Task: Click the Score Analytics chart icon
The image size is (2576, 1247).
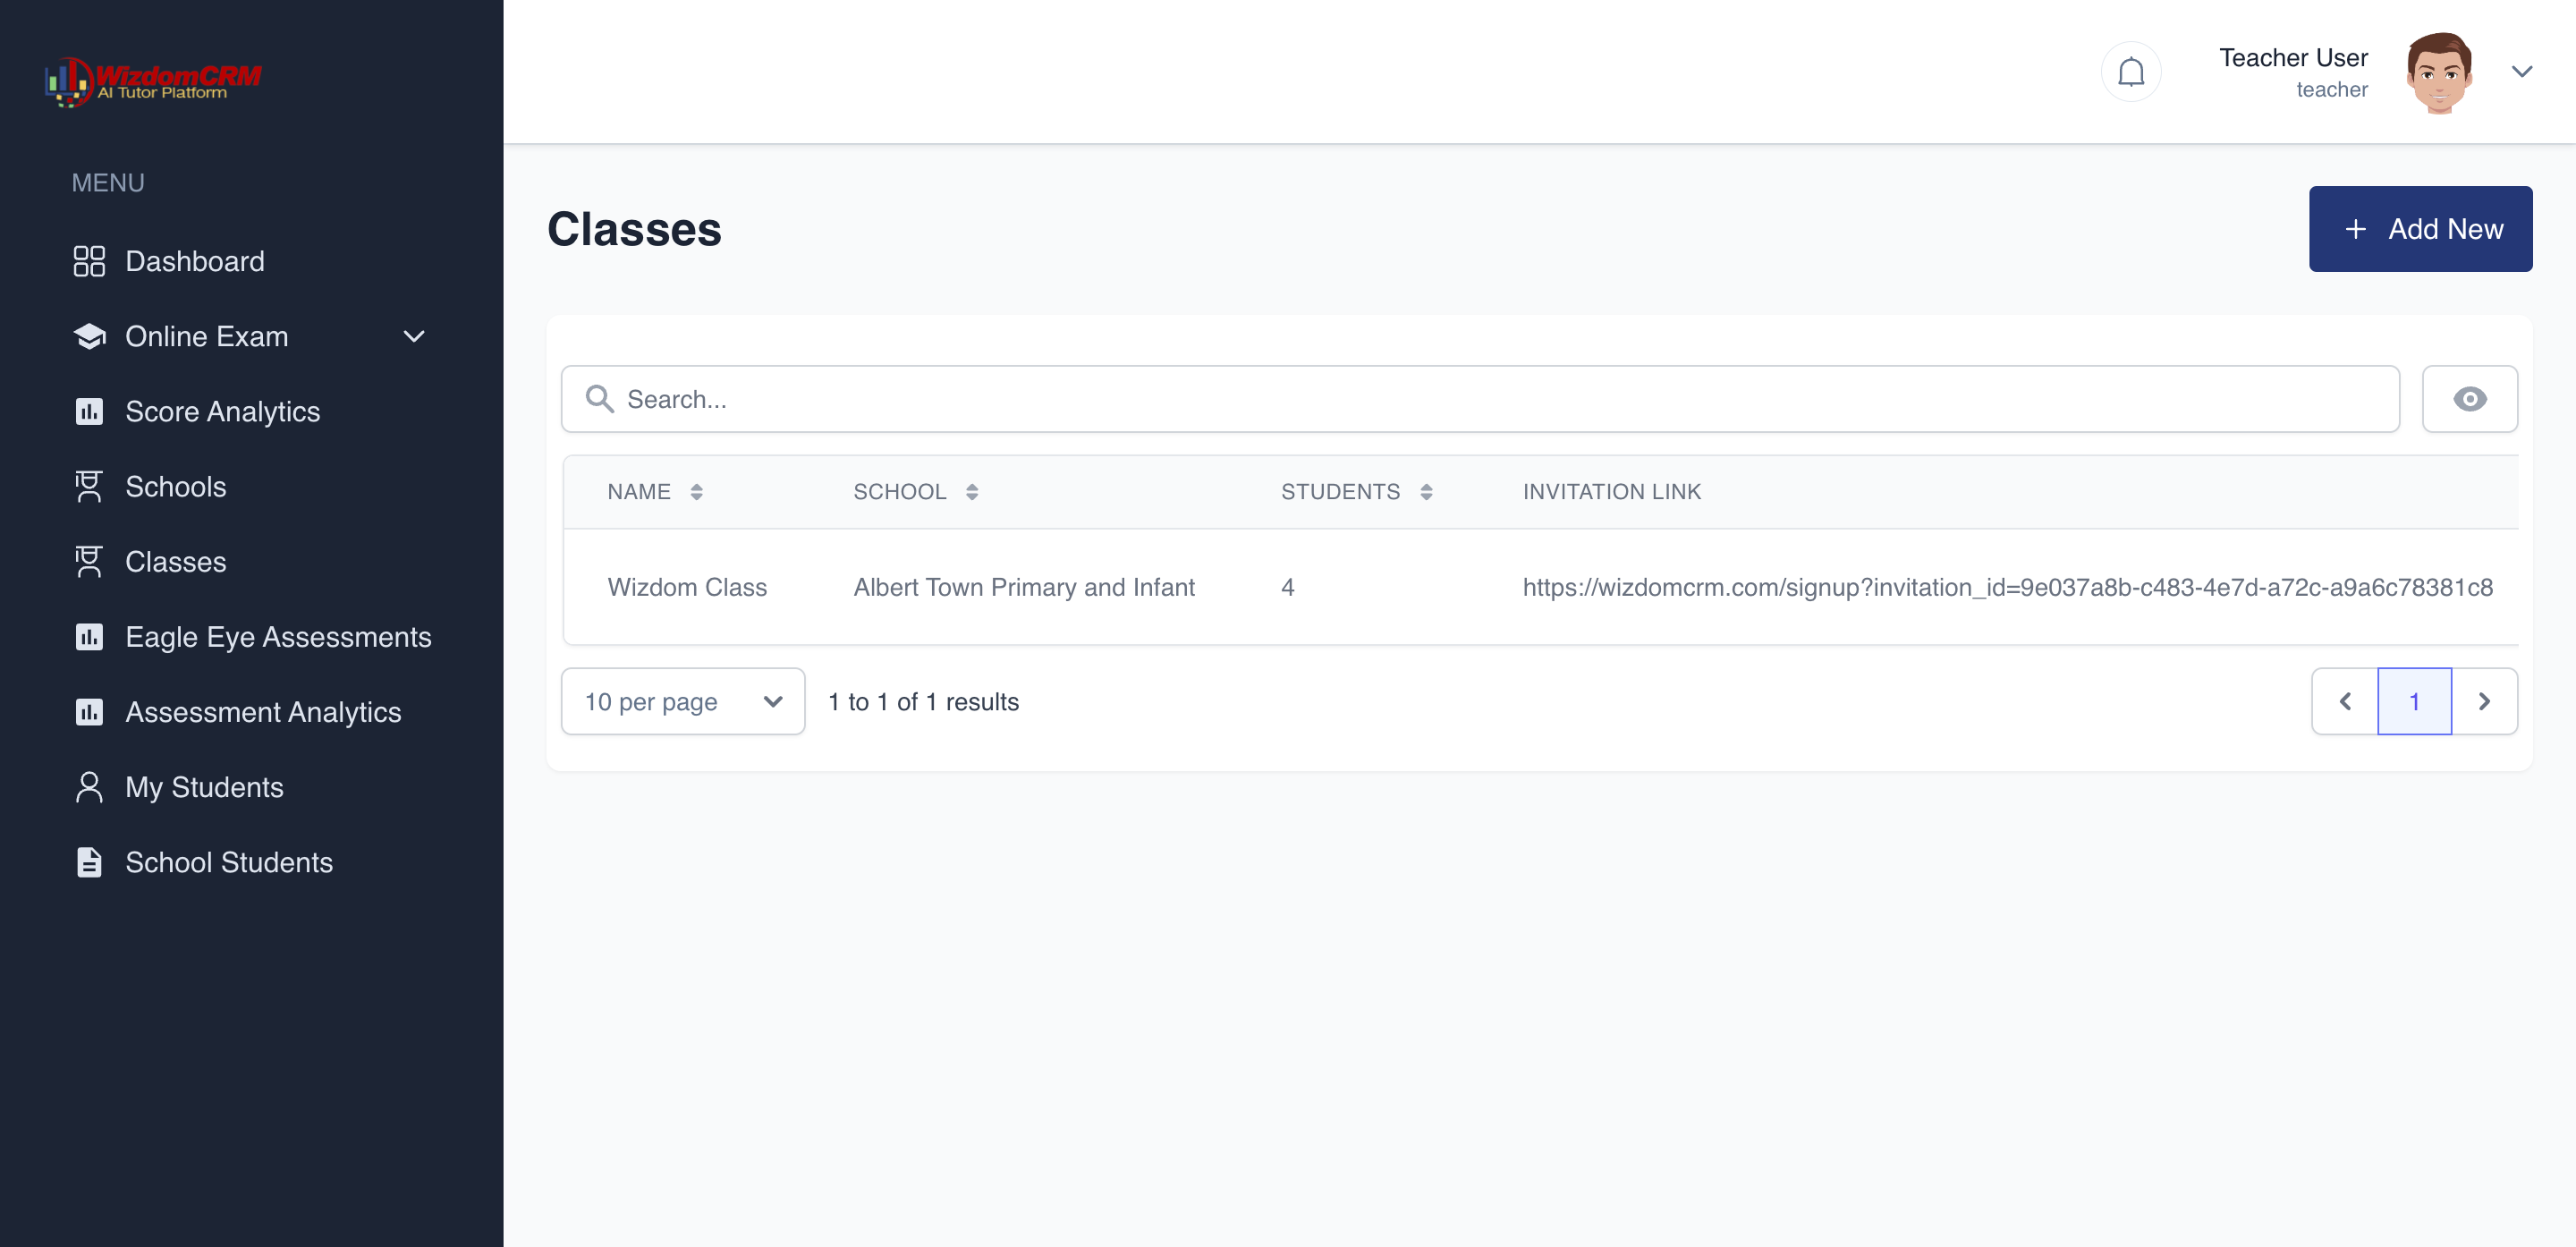Action: (89, 411)
